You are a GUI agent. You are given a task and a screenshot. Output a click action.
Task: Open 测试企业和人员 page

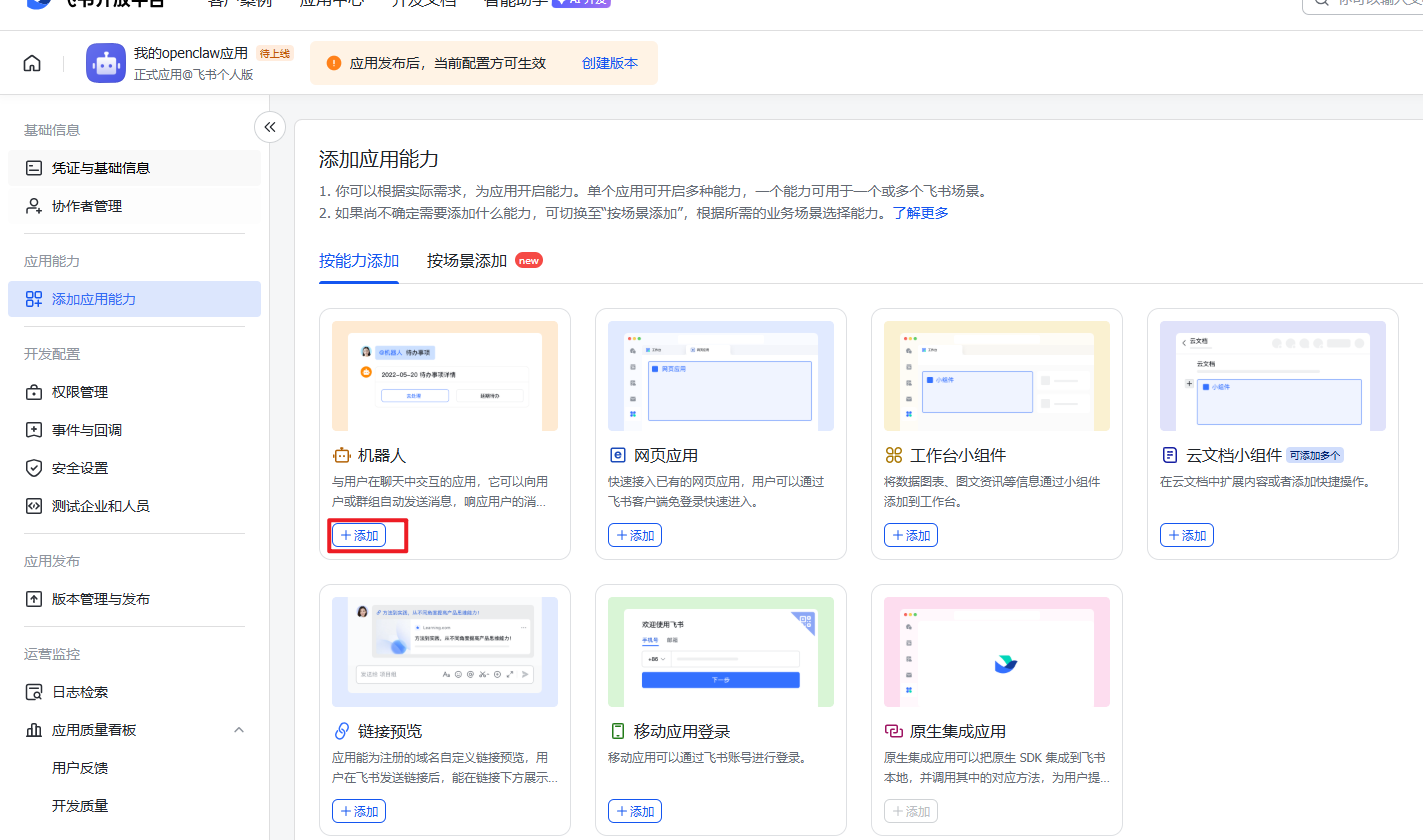pyautogui.click(x=100, y=506)
